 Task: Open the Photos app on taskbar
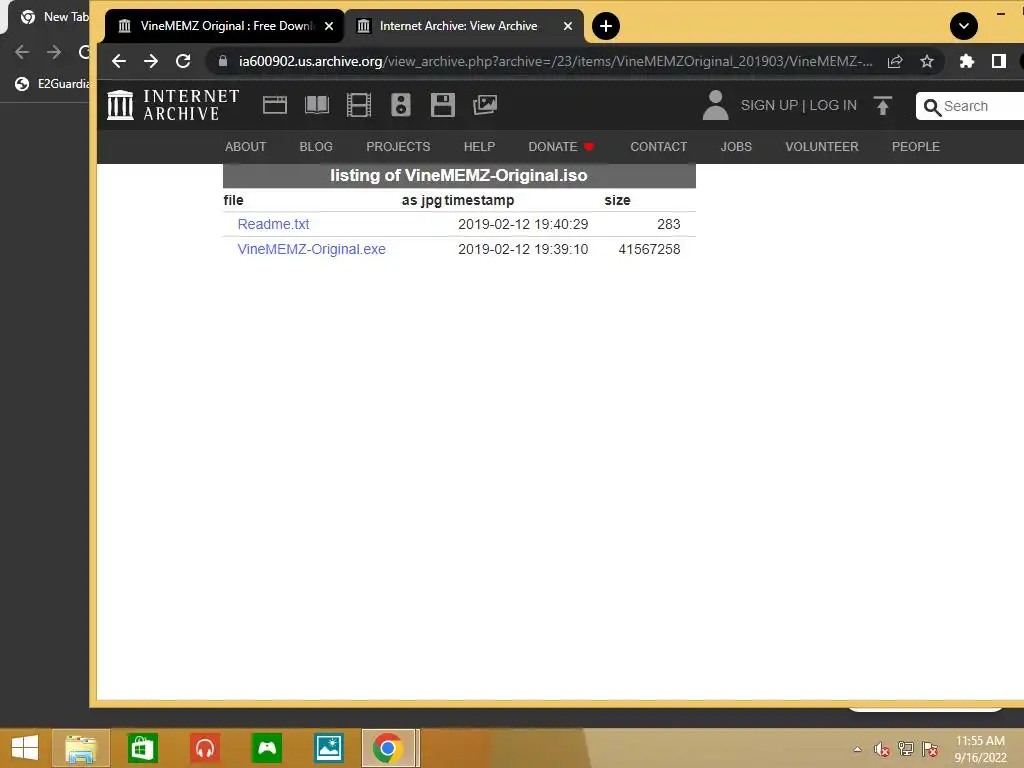328,748
